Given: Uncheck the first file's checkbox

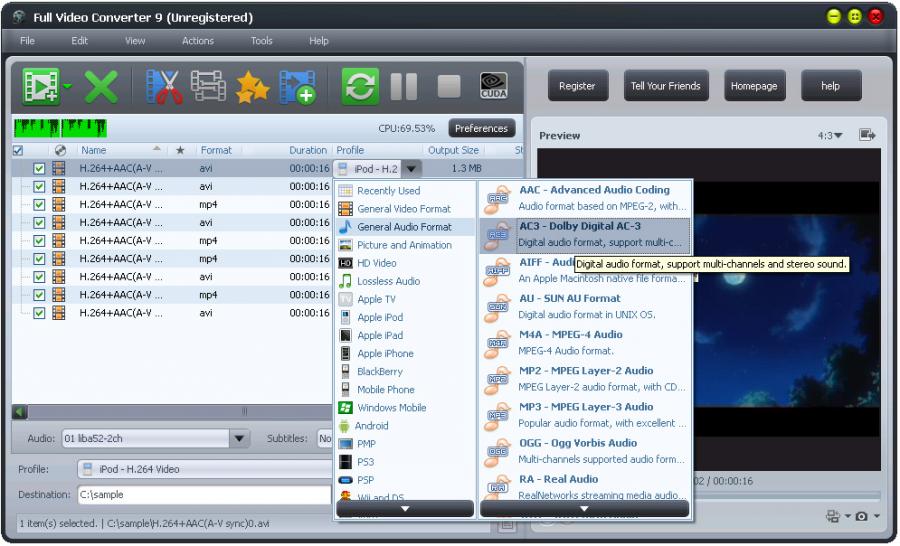Looking at the screenshot, I should [x=39, y=169].
